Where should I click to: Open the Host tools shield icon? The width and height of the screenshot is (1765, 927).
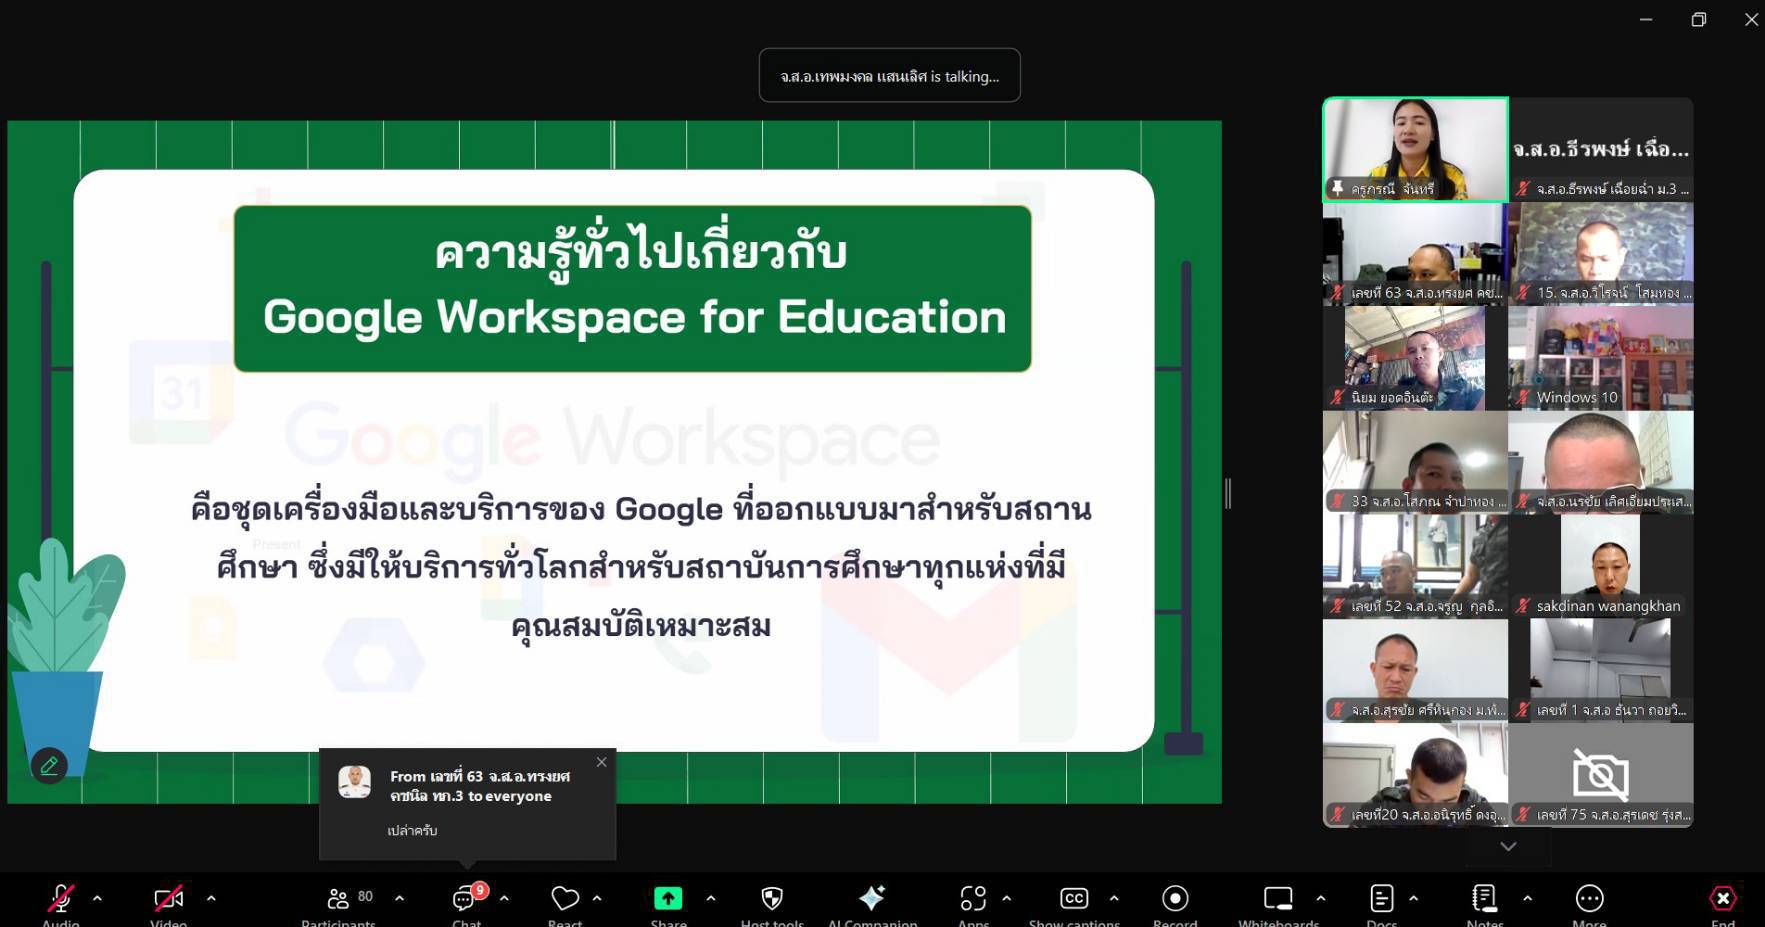pyautogui.click(x=772, y=898)
